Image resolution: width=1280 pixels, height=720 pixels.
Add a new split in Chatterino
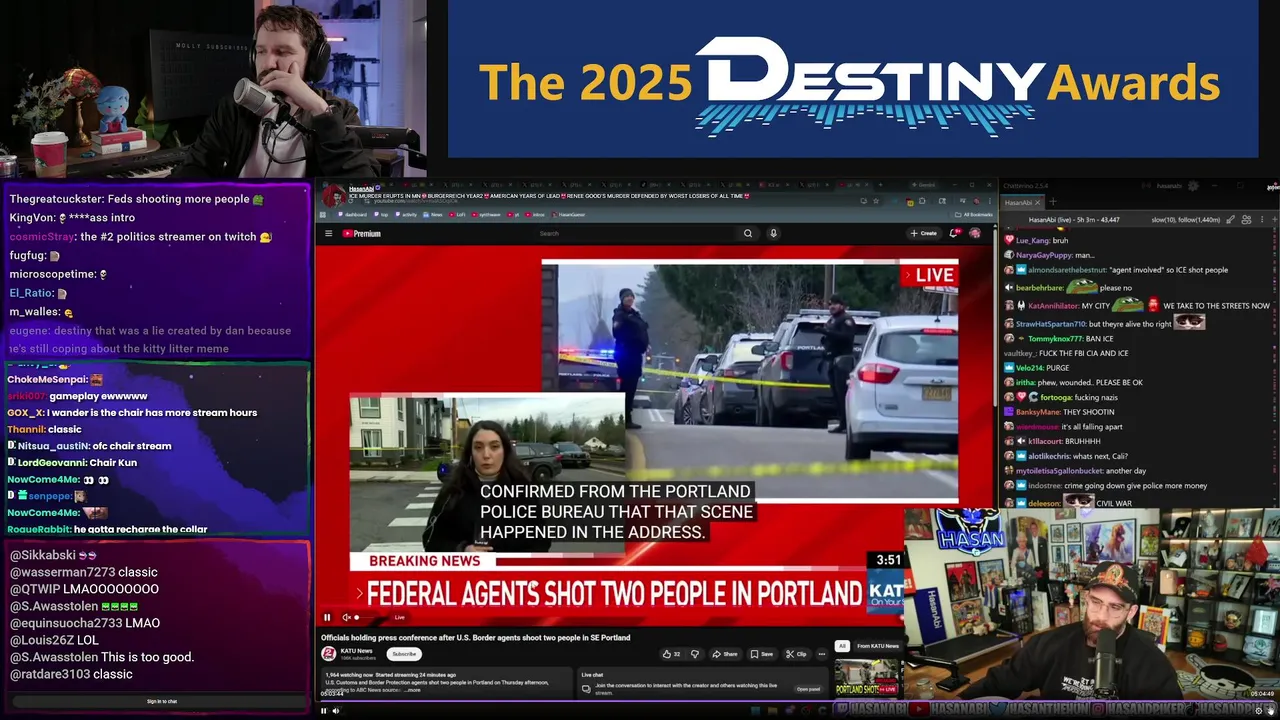click(1273, 219)
